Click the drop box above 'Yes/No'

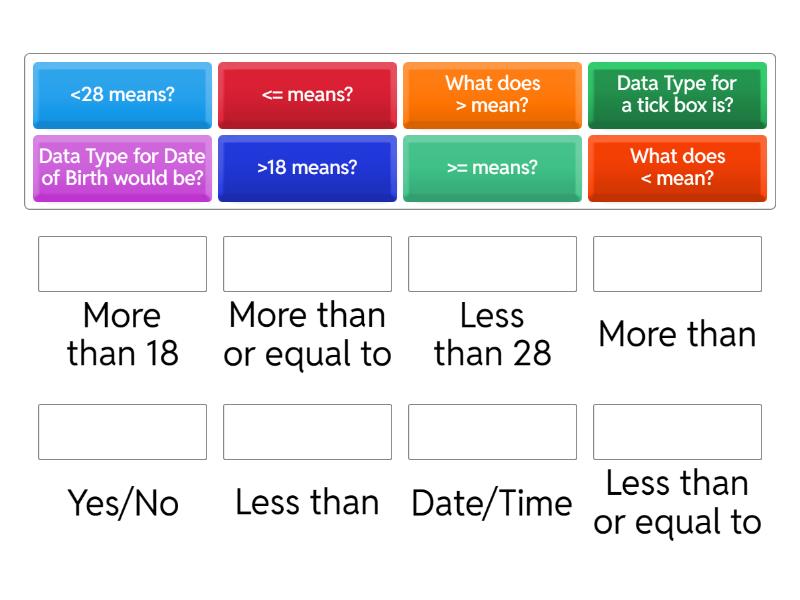(x=122, y=432)
